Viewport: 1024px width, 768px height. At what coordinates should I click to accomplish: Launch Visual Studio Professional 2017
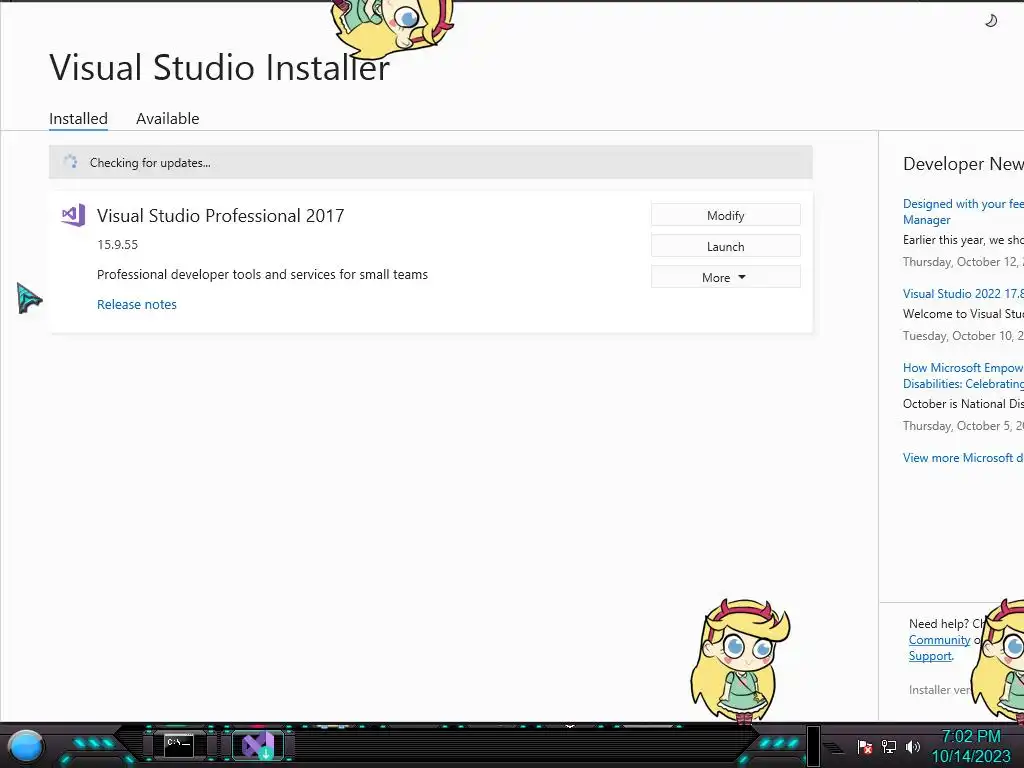[726, 246]
